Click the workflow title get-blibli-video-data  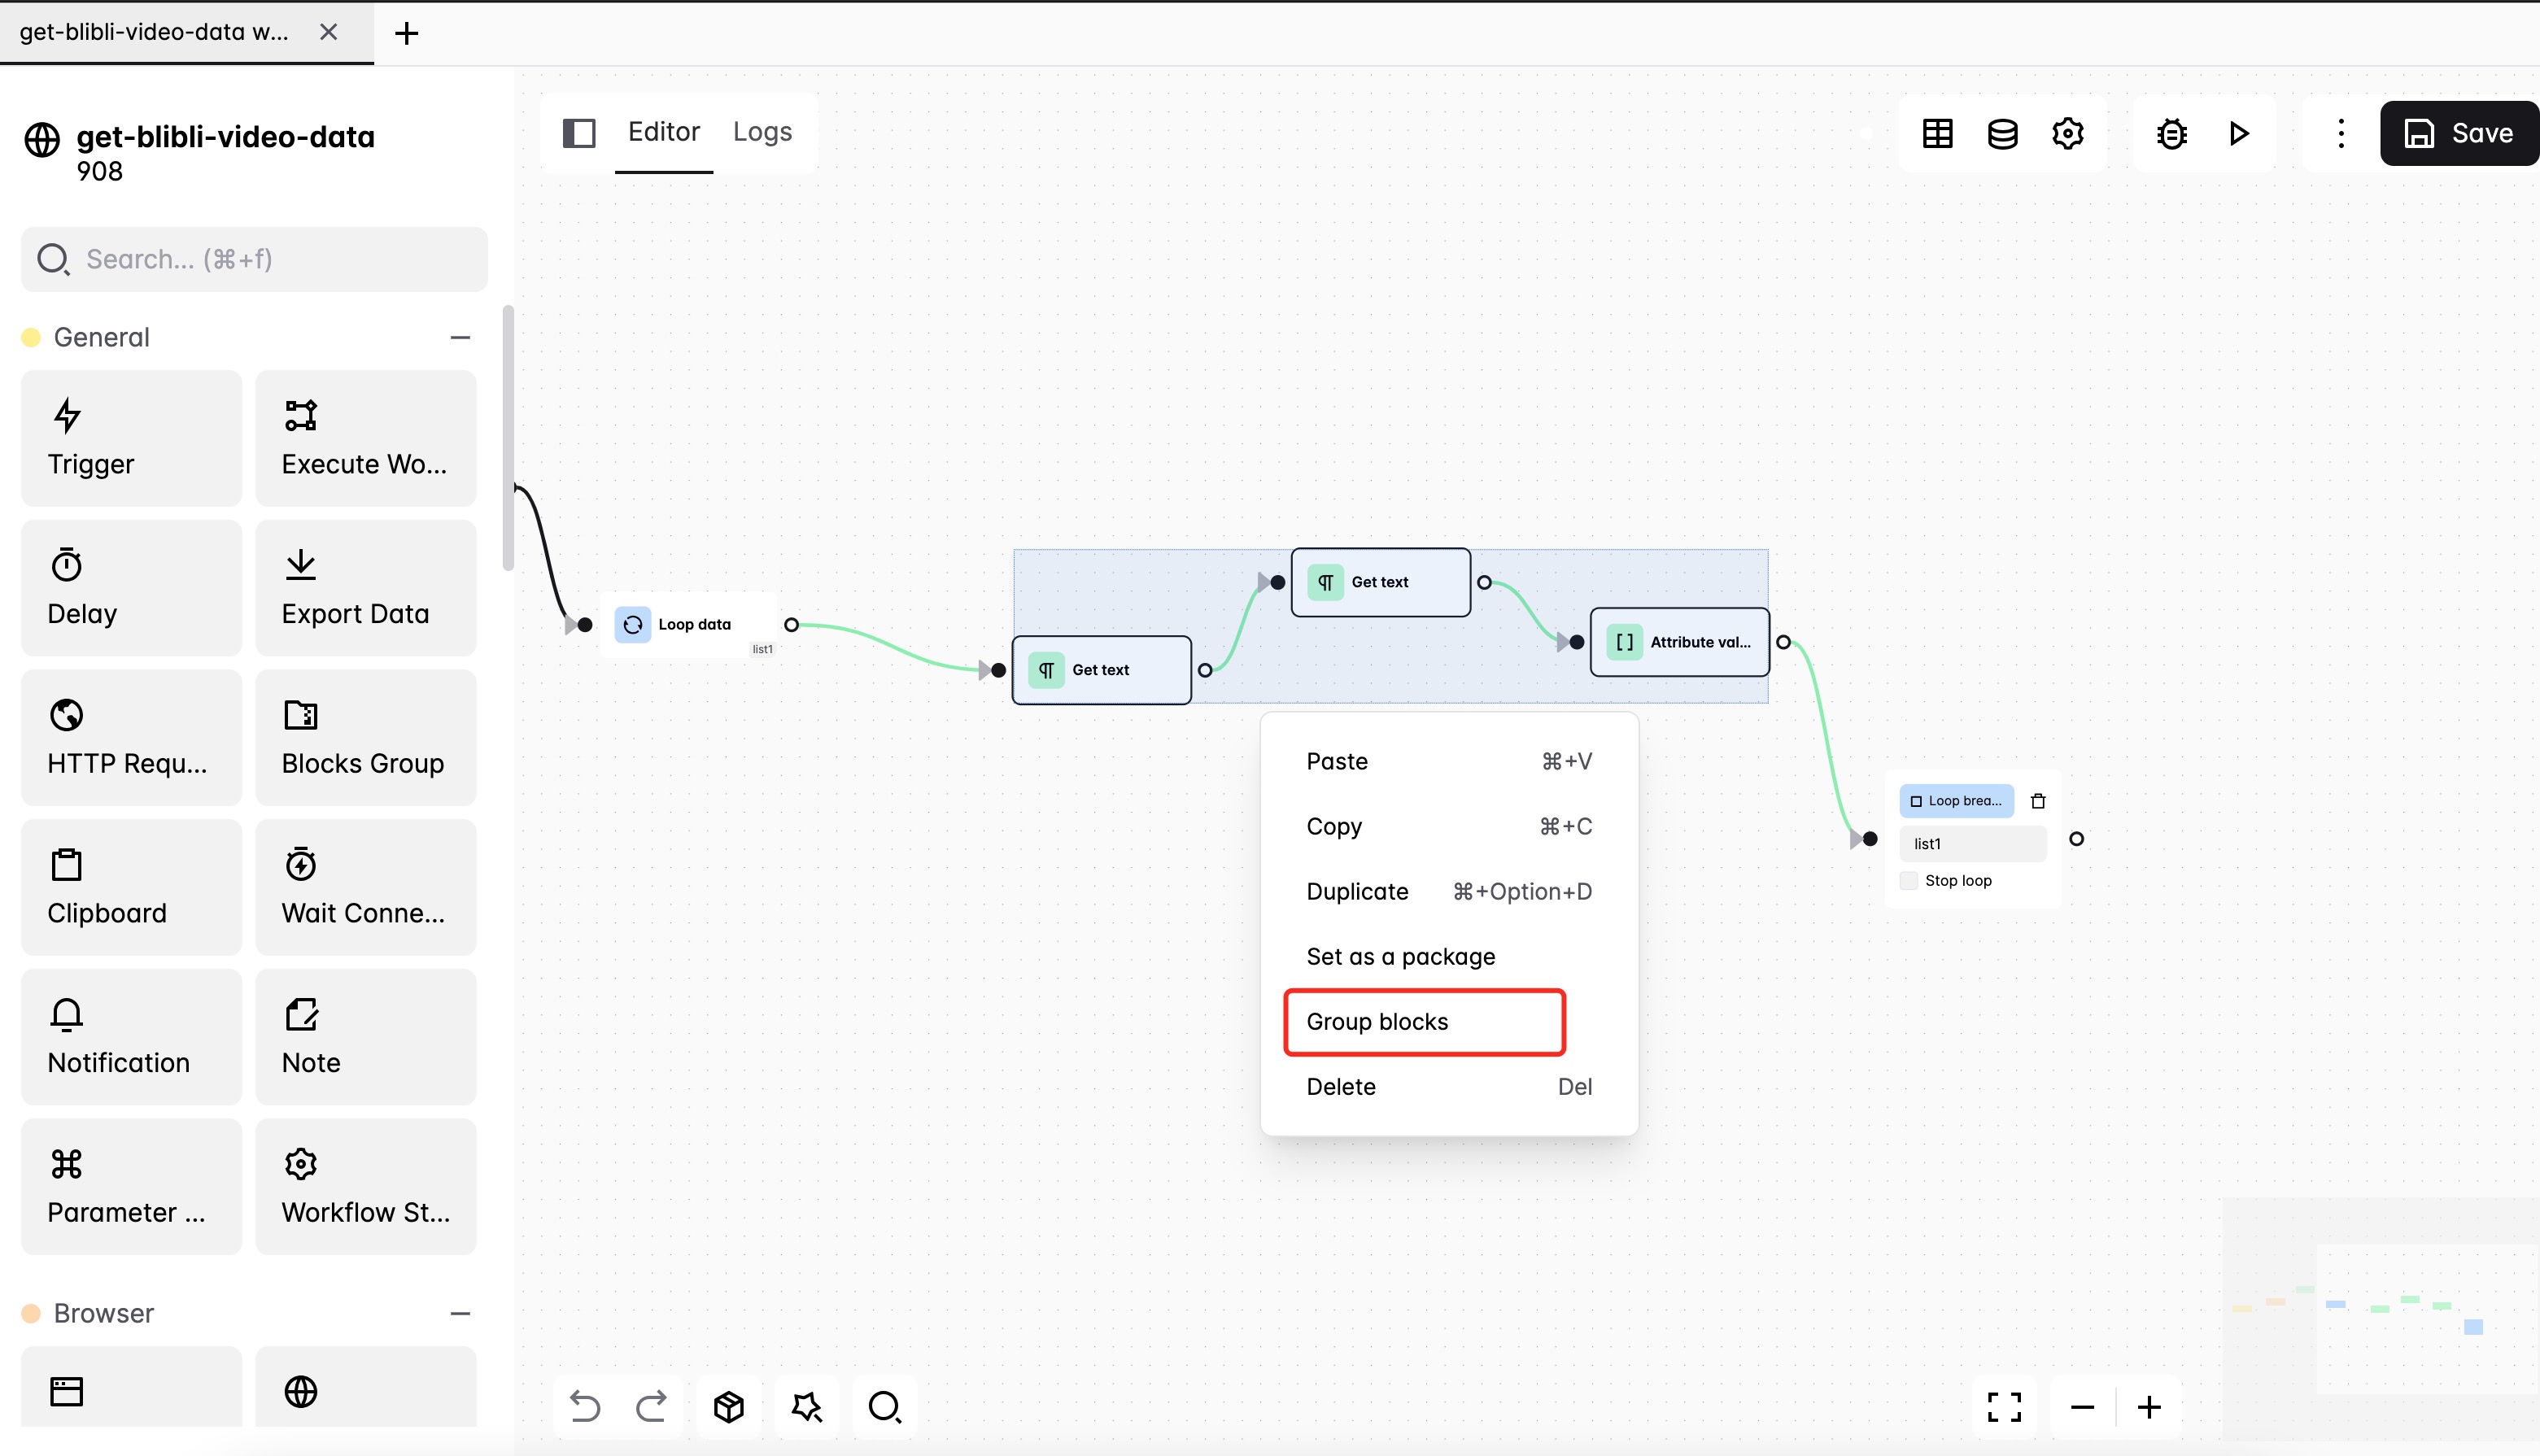(225, 136)
